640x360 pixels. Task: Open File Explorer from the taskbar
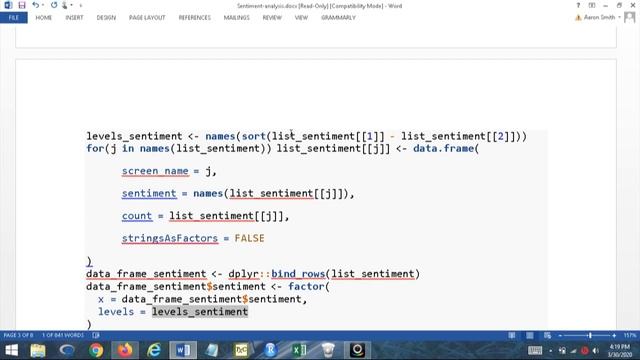(x=38, y=350)
